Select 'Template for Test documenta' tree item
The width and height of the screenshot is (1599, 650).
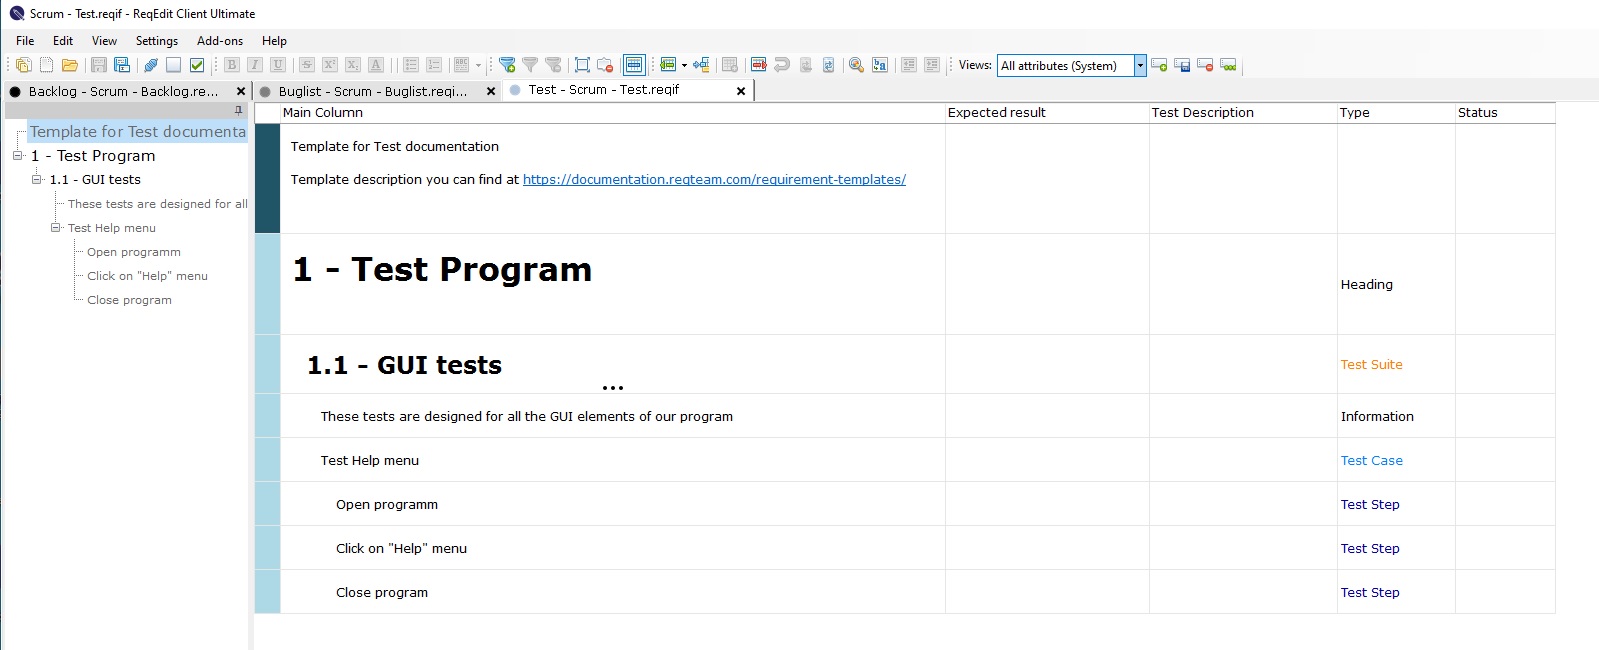pyautogui.click(x=138, y=132)
